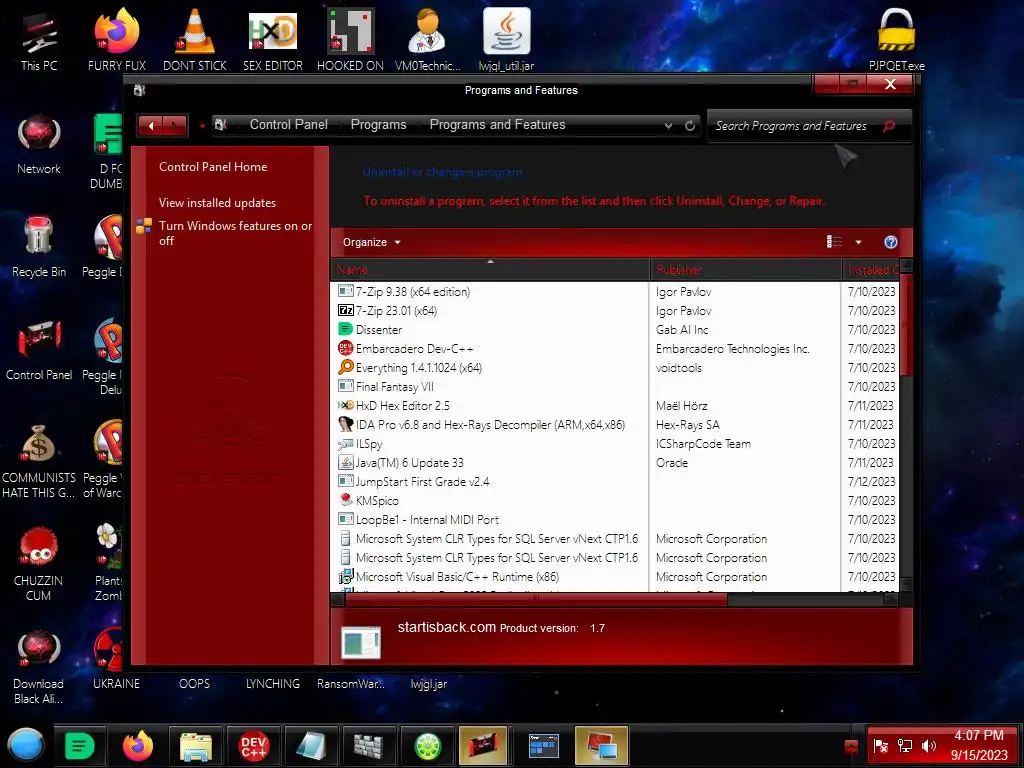This screenshot has width=1024, height=768.
Task: Select Embarcadero Dev-C++ in the list
Action: (615, 349)
